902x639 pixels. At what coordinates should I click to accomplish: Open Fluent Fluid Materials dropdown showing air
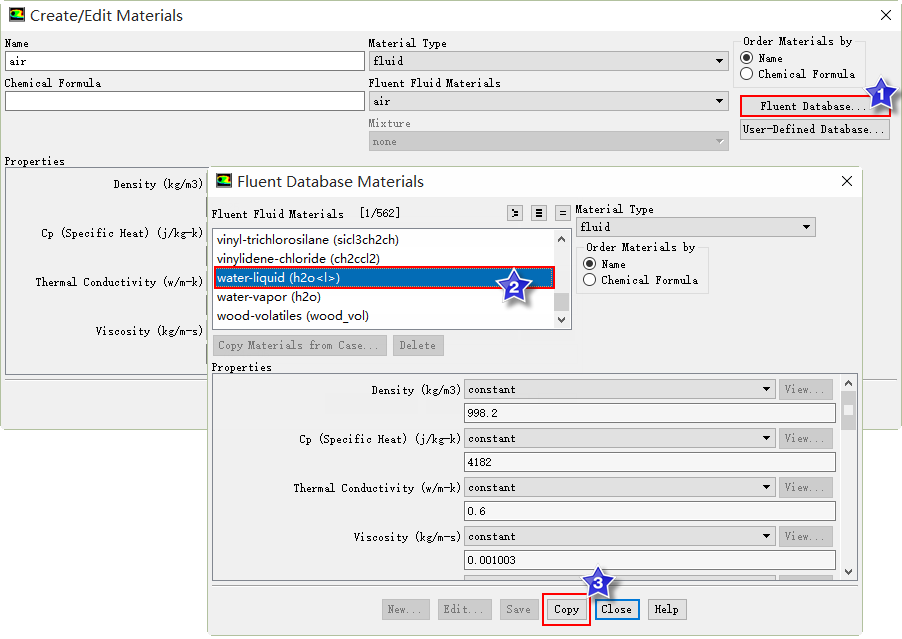click(548, 101)
